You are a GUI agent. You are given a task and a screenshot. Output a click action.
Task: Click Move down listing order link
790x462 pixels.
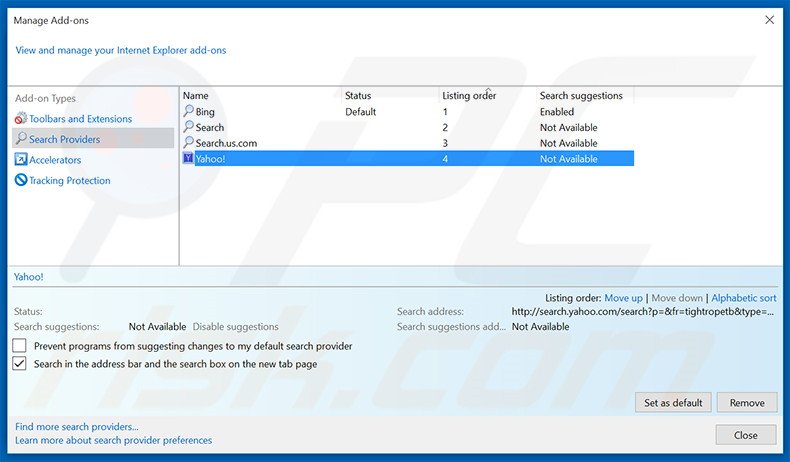tap(677, 298)
